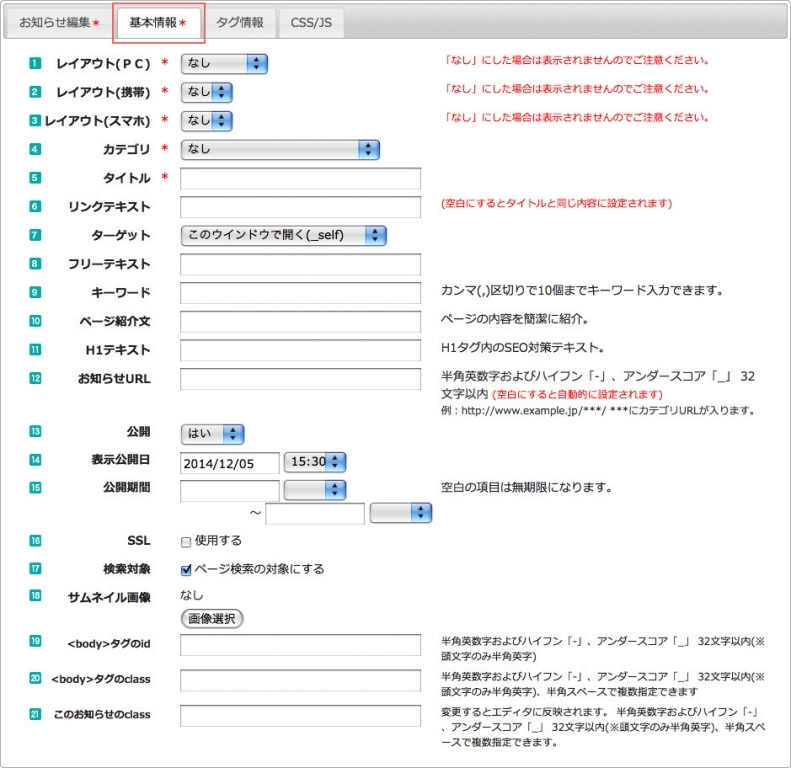Image resolution: width=791 pixels, height=768 pixels.
Task: Click the お知らせURL input field
Action: tap(300, 379)
